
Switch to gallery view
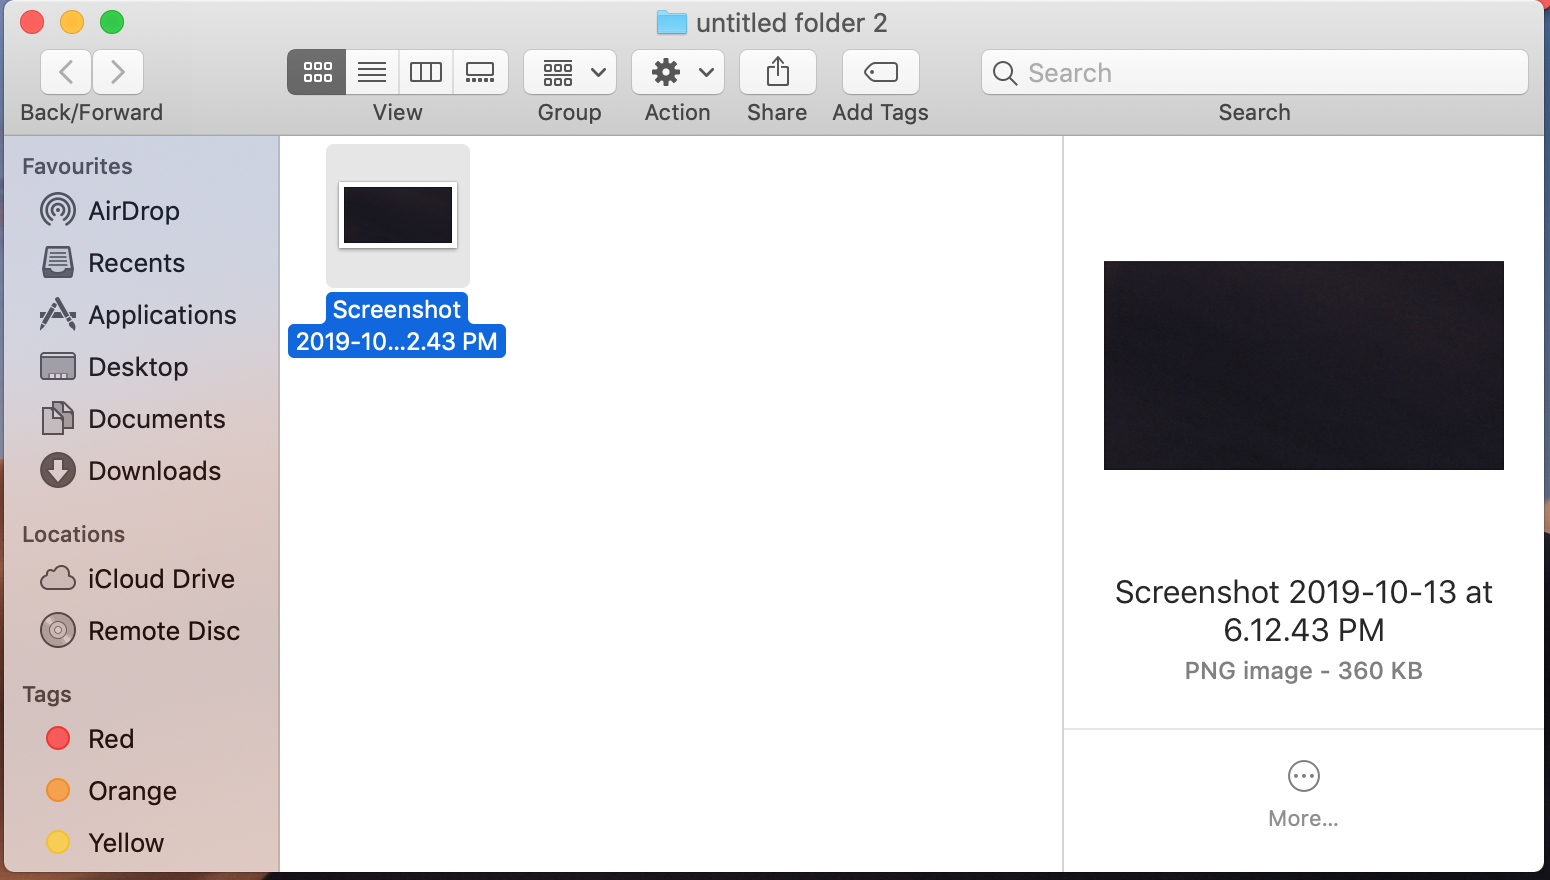point(480,72)
